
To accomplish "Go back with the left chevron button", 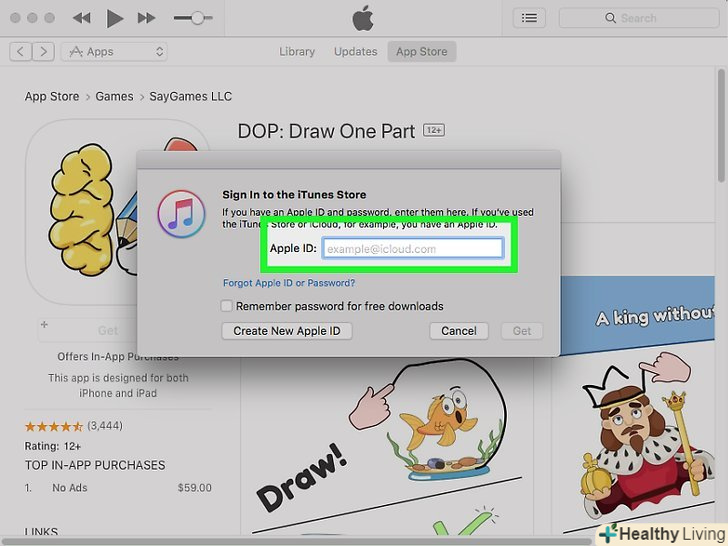I will [20, 52].
